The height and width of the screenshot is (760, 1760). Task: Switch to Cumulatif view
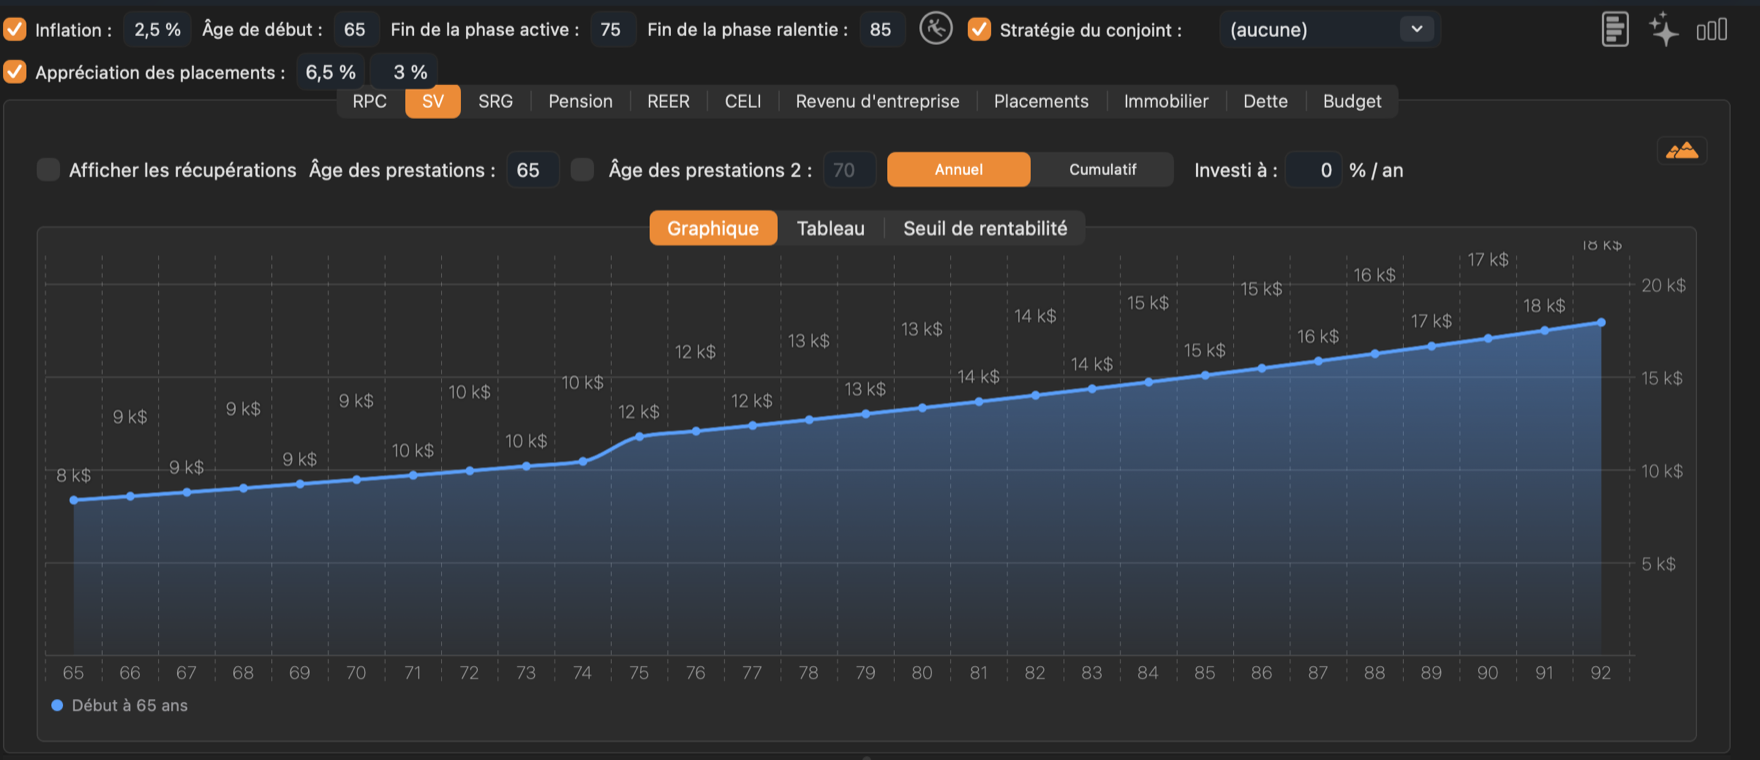pos(1102,169)
